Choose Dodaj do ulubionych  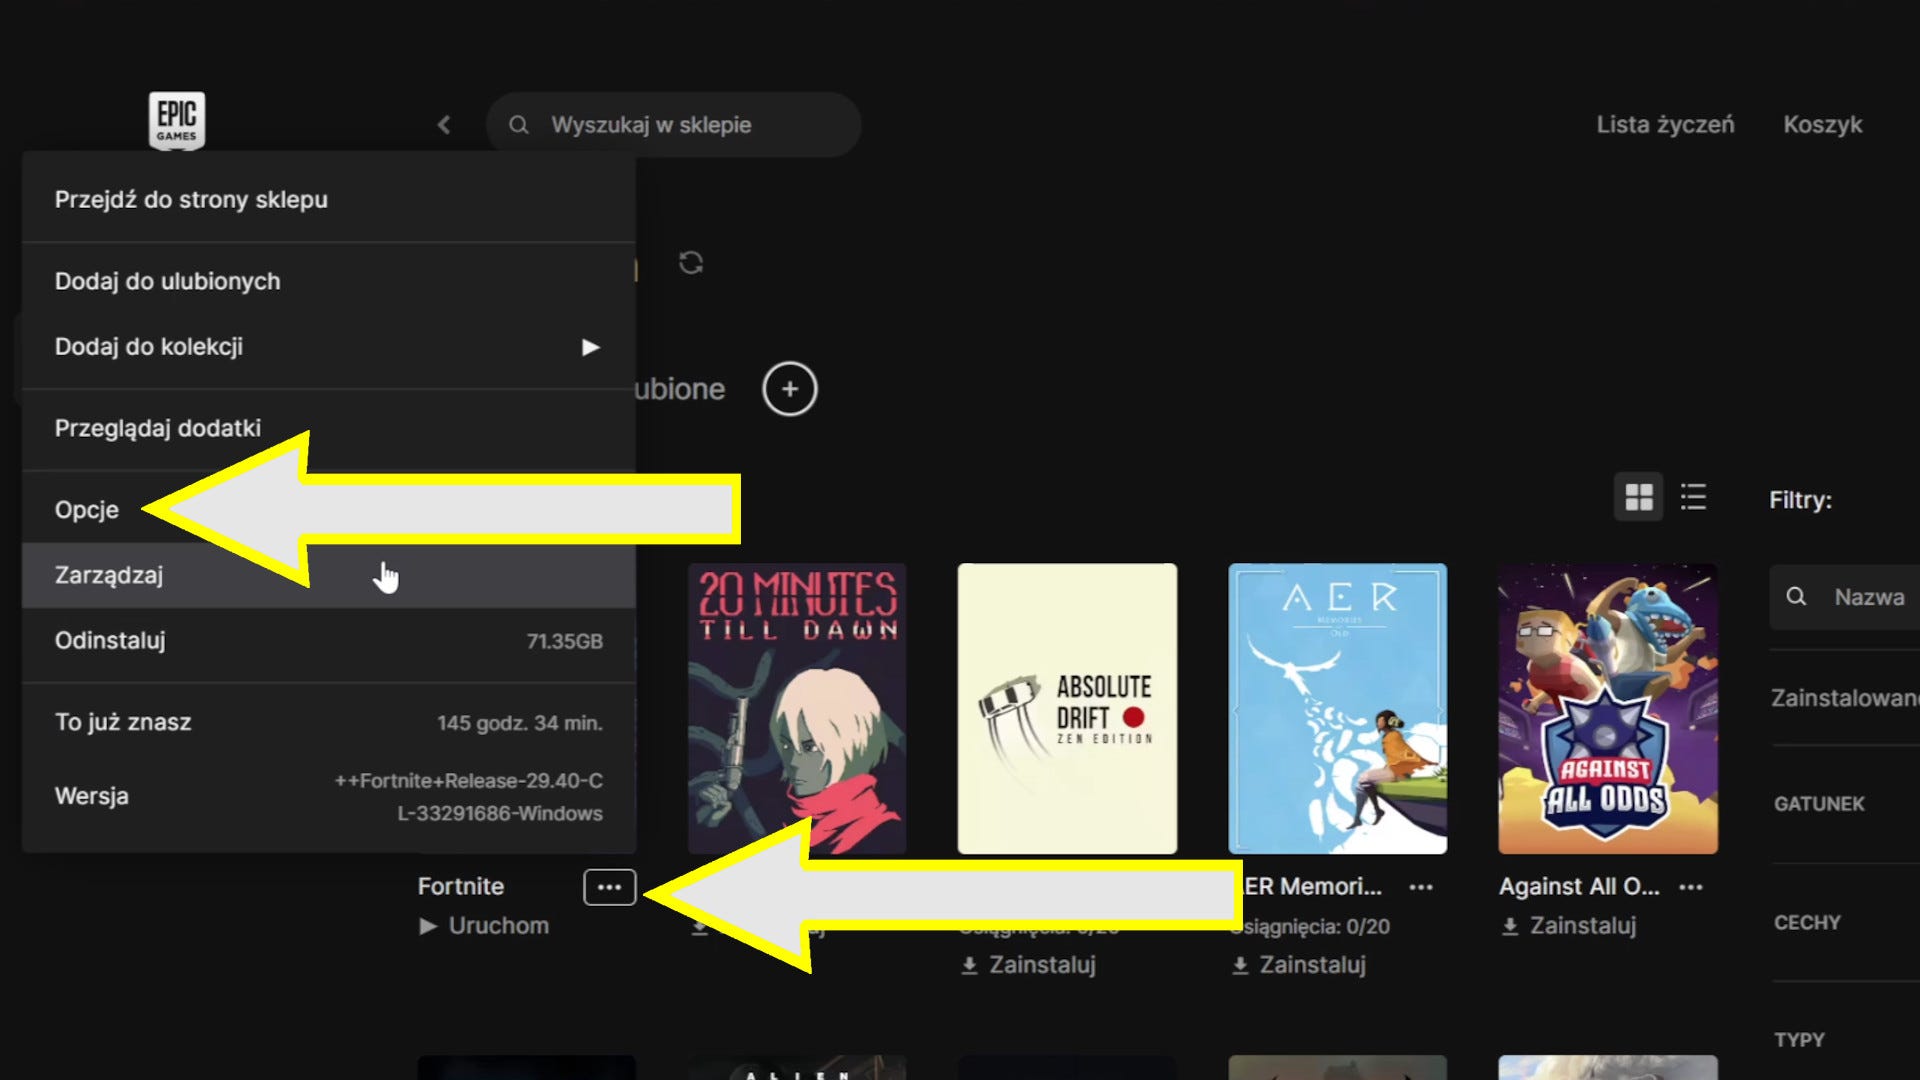coord(329,282)
